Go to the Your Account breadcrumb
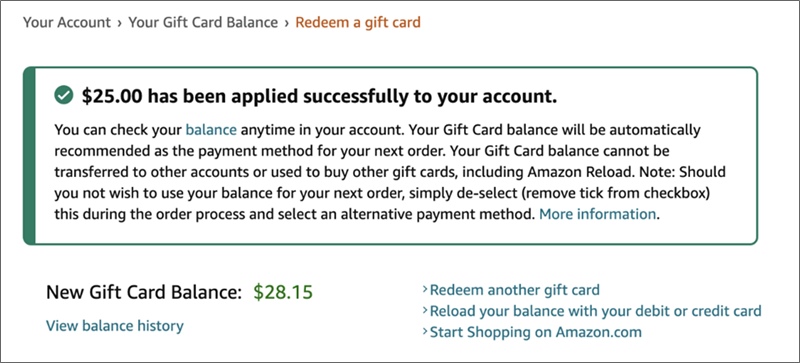This screenshot has height=363, width=800. tap(67, 23)
